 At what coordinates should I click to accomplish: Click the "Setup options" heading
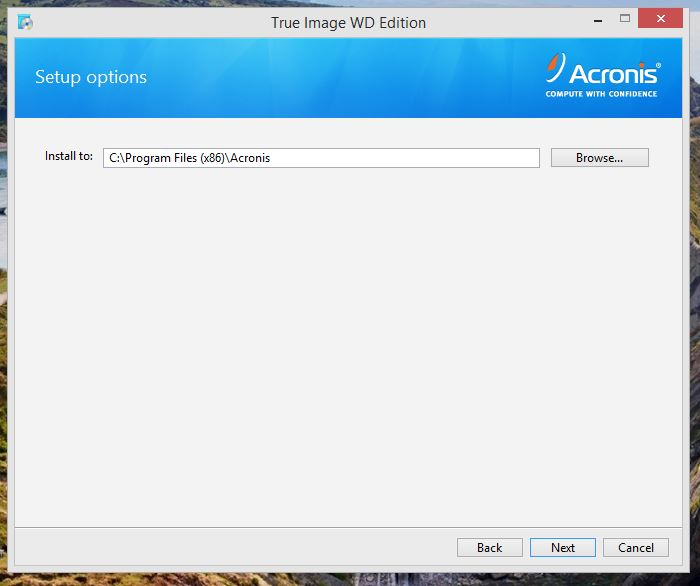coord(91,77)
